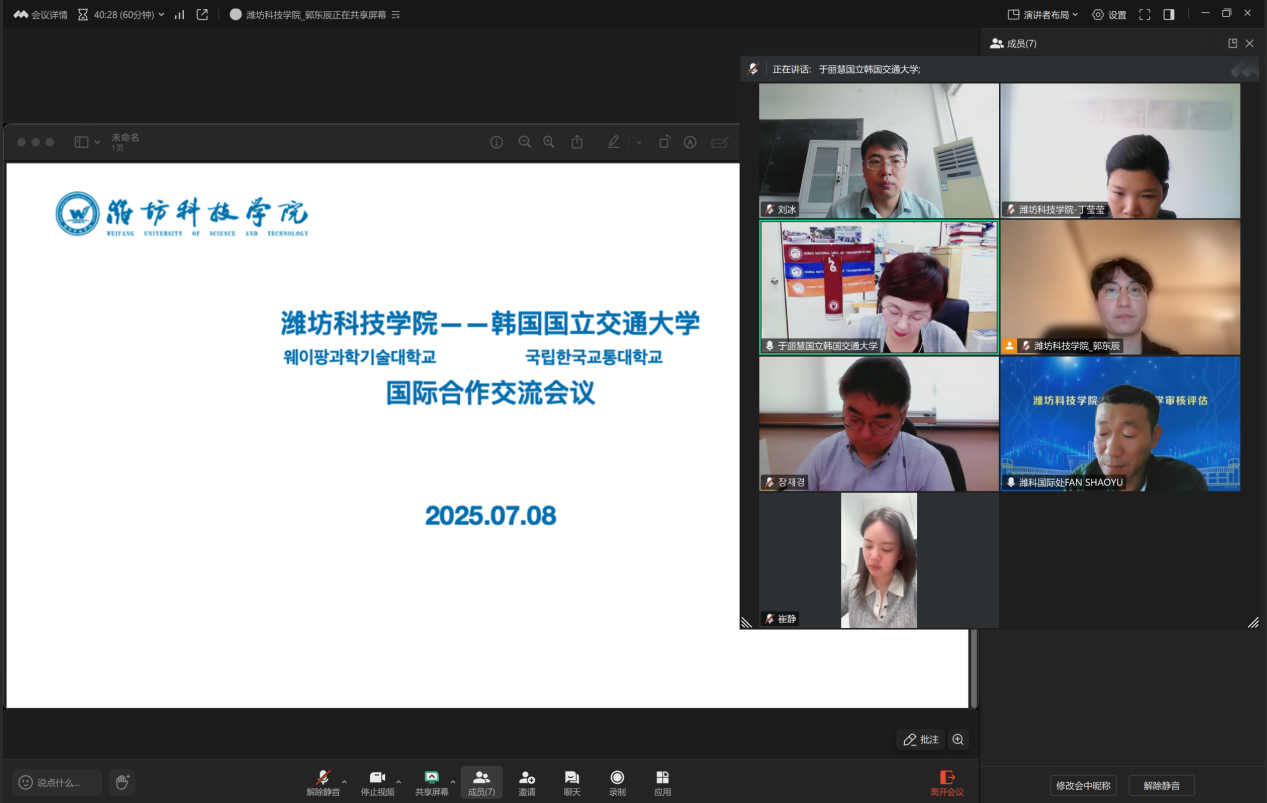This screenshot has height=803, width=1267.
Task: Expand video options arrow beside 停止视频
Action: click(x=399, y=781)
